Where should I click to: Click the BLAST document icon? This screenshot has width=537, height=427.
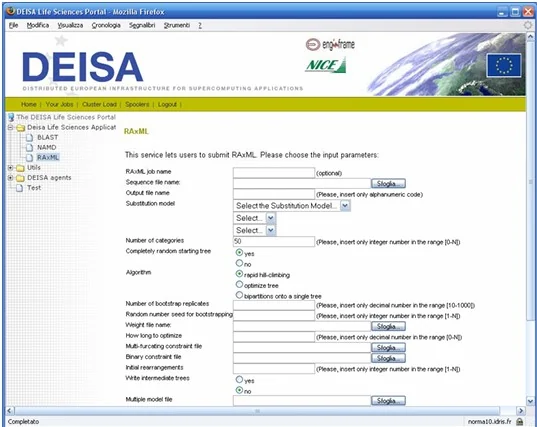pos(30,138)
